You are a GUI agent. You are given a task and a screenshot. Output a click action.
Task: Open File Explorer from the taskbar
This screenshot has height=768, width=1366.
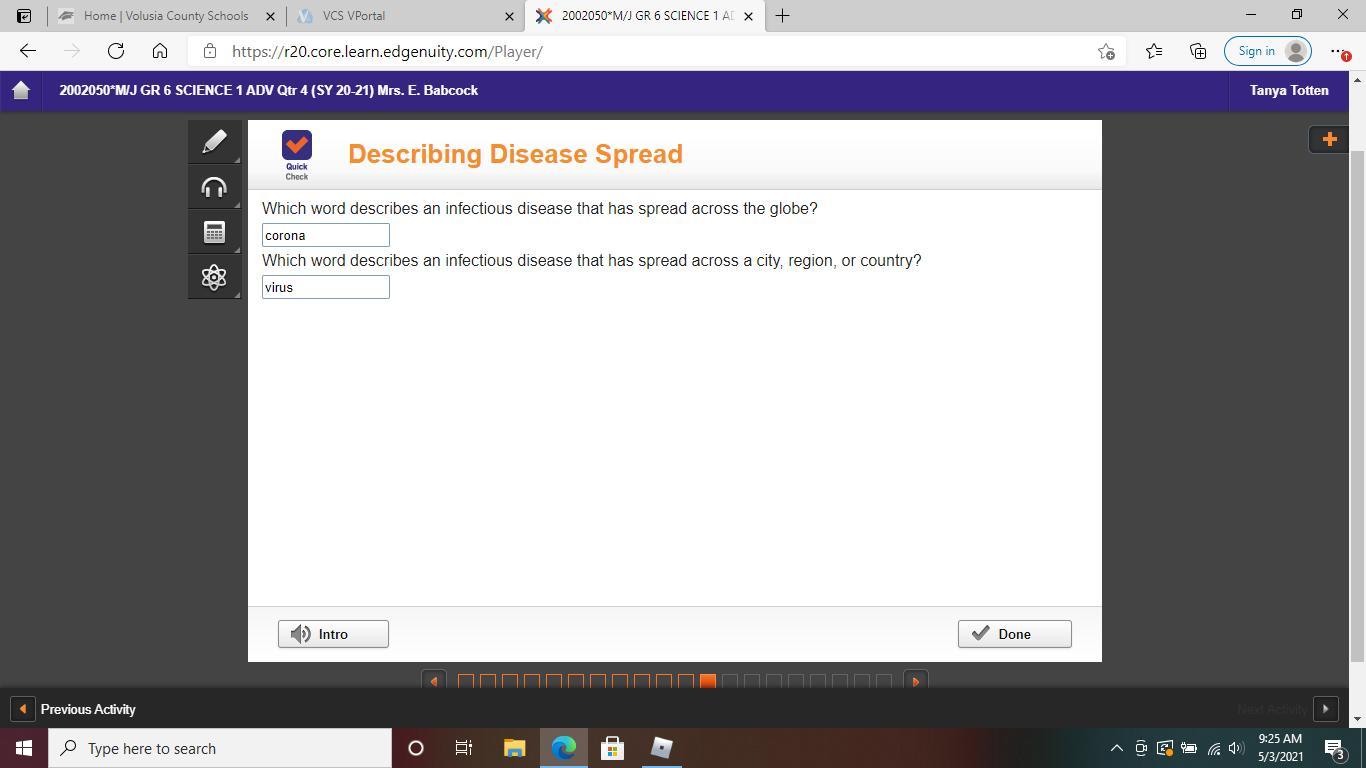coord(514,748)
